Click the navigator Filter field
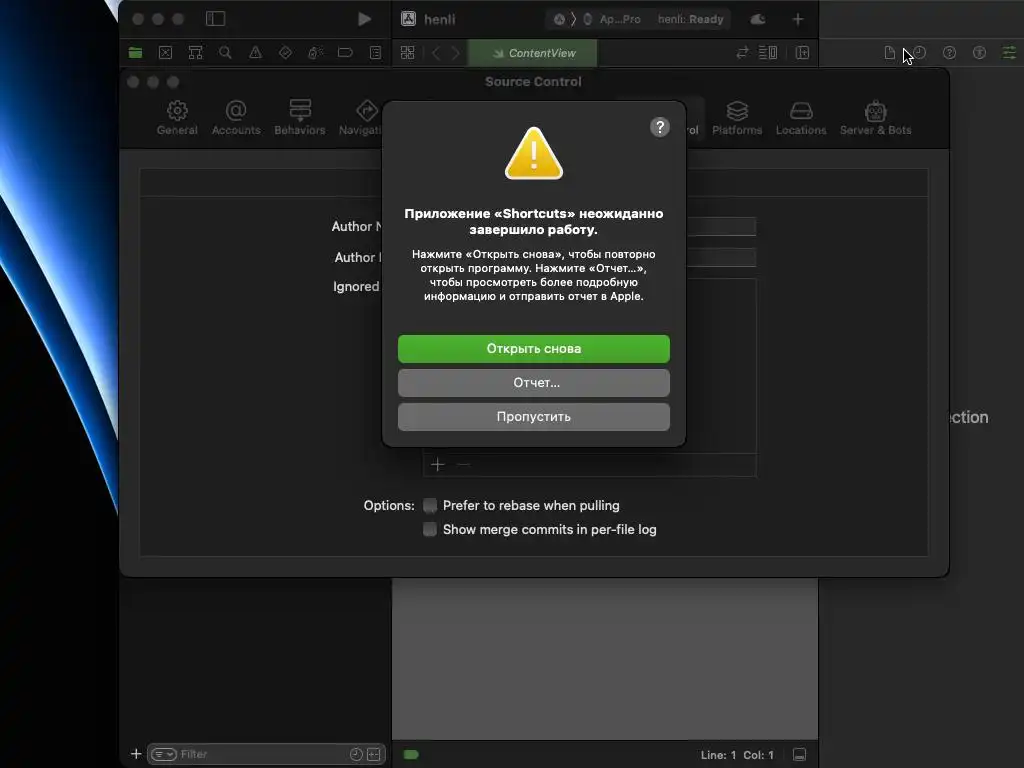1024x768 pixels. point(266,754)
